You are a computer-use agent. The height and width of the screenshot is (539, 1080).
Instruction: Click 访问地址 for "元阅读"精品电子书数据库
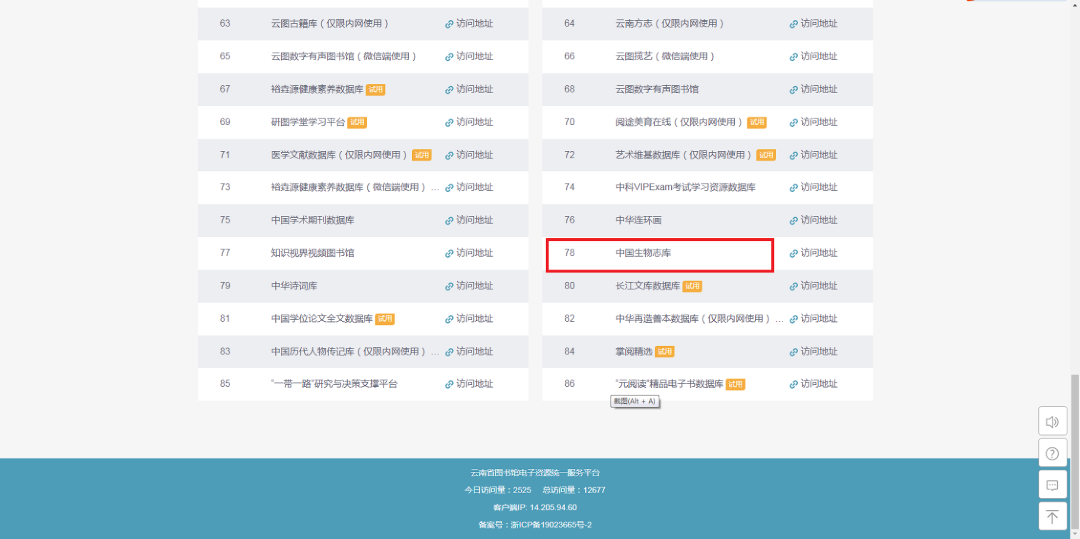[819, 384]
